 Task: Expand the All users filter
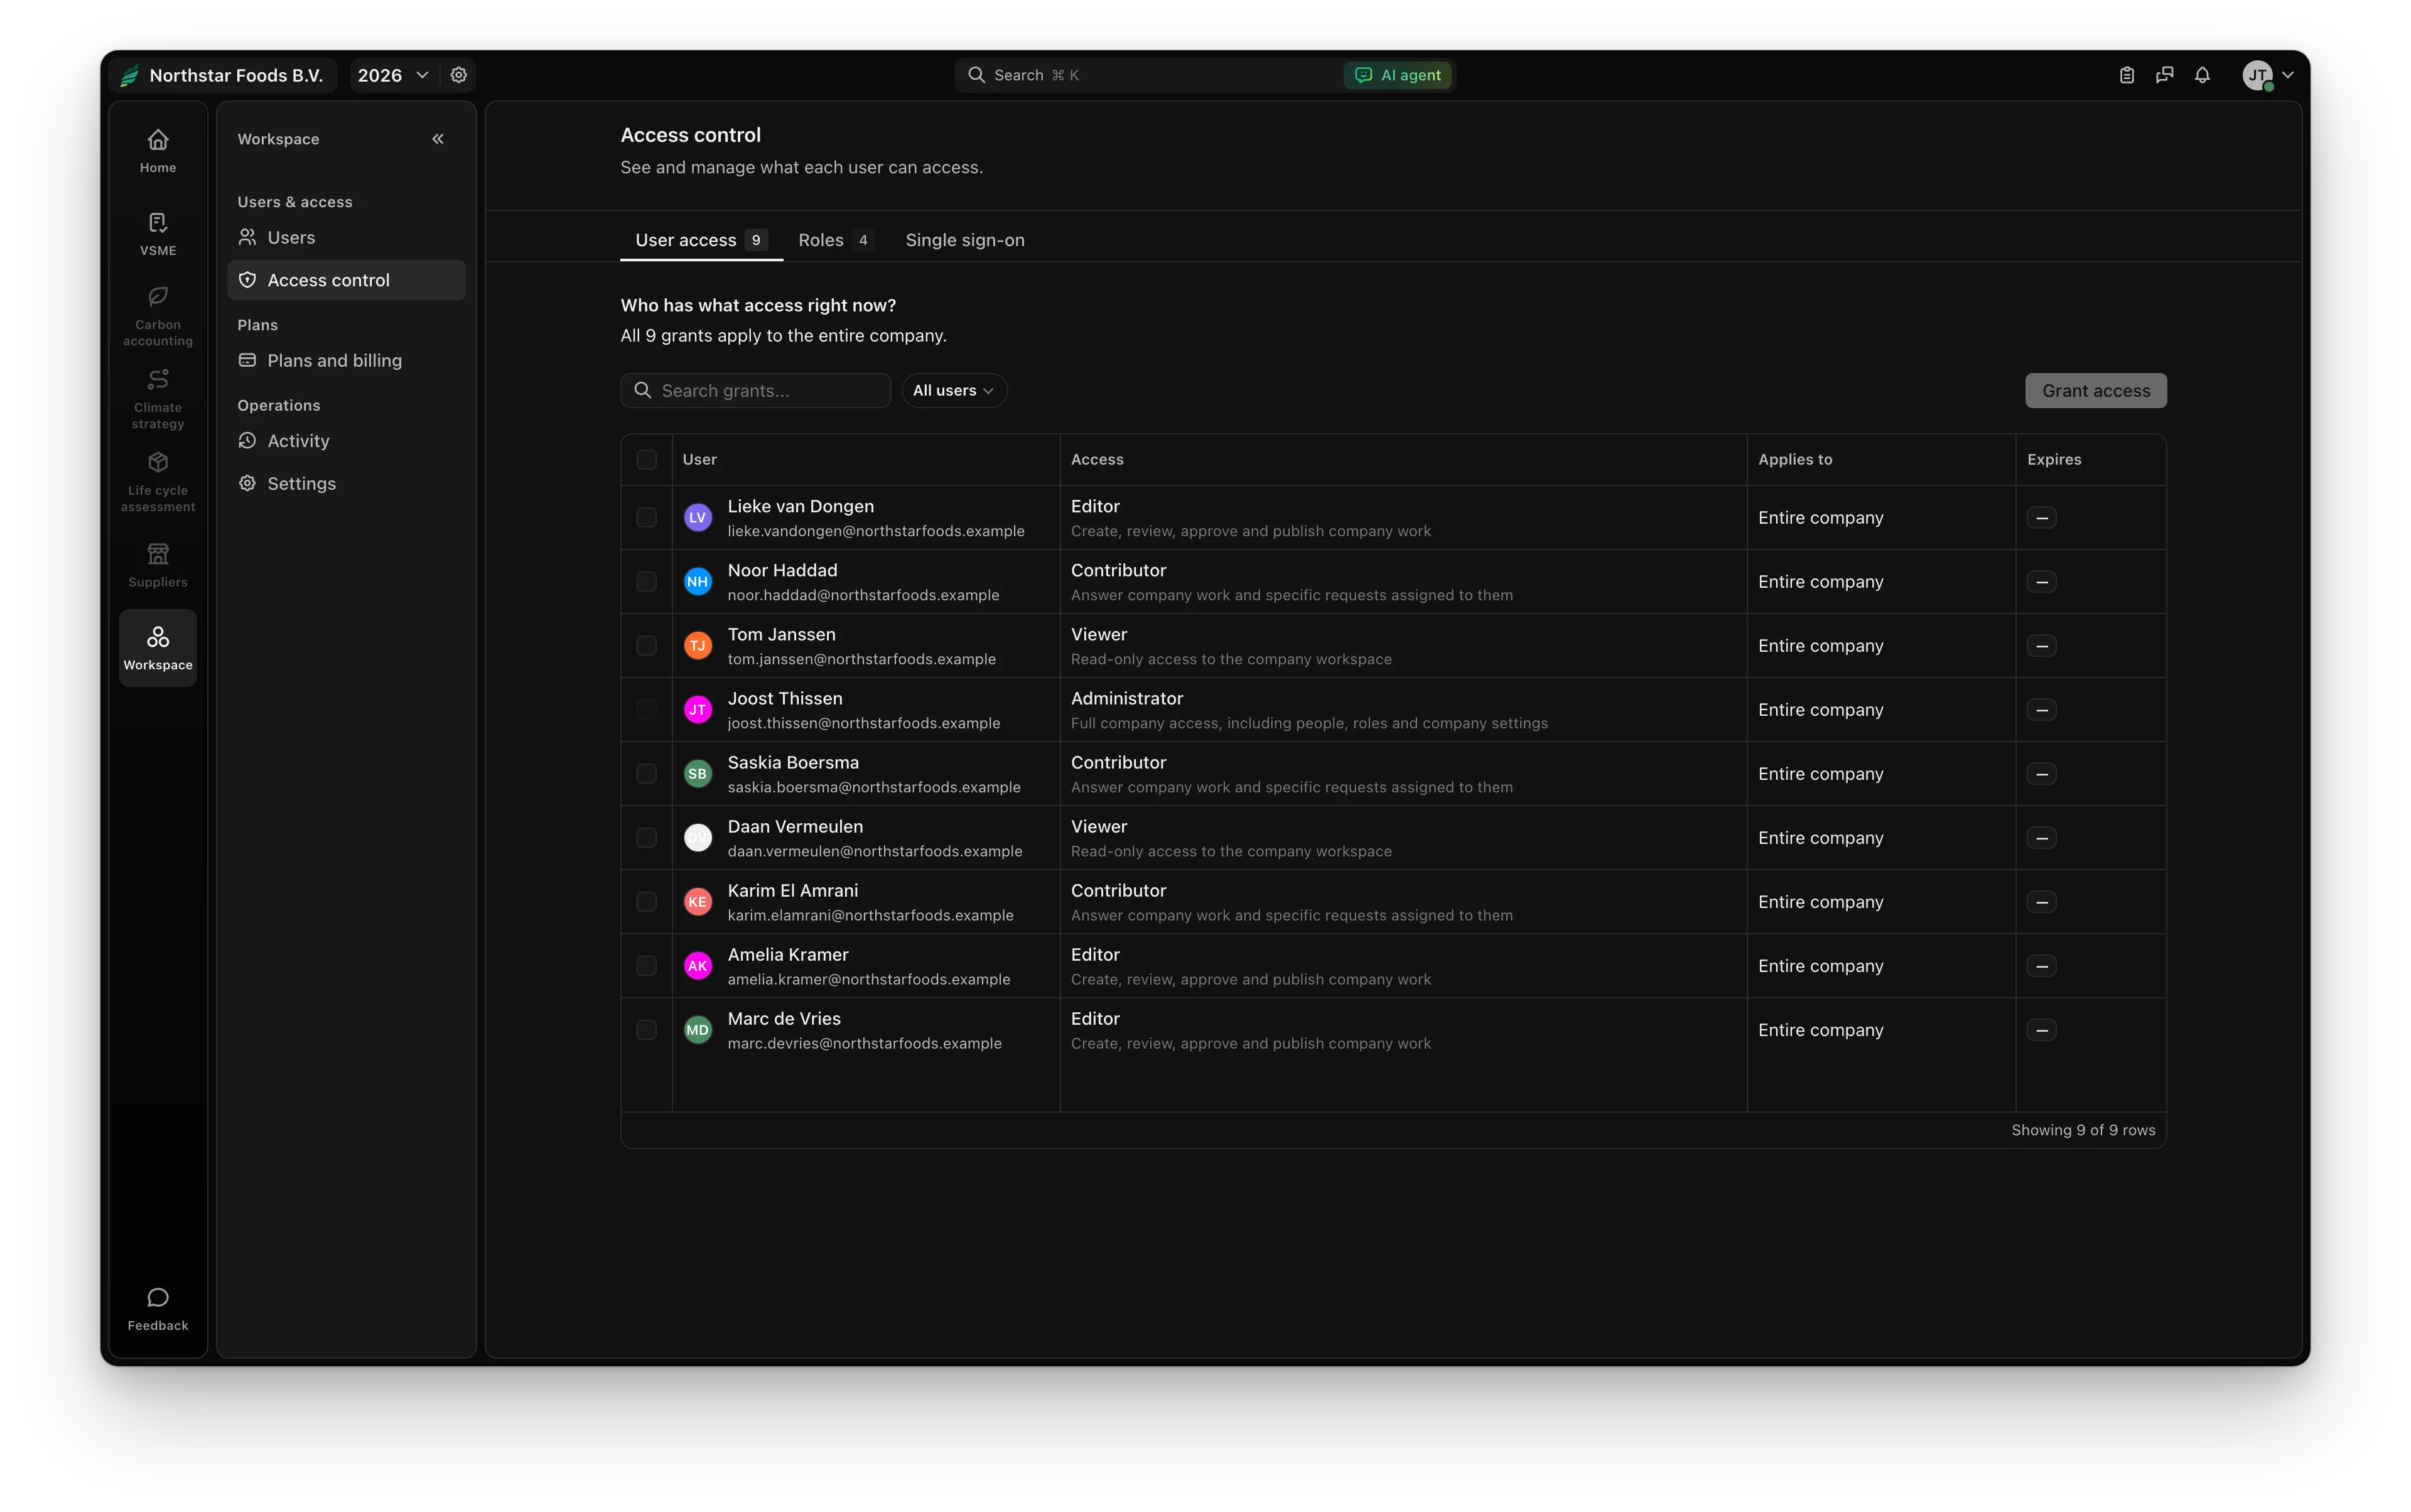coord(954,391)
